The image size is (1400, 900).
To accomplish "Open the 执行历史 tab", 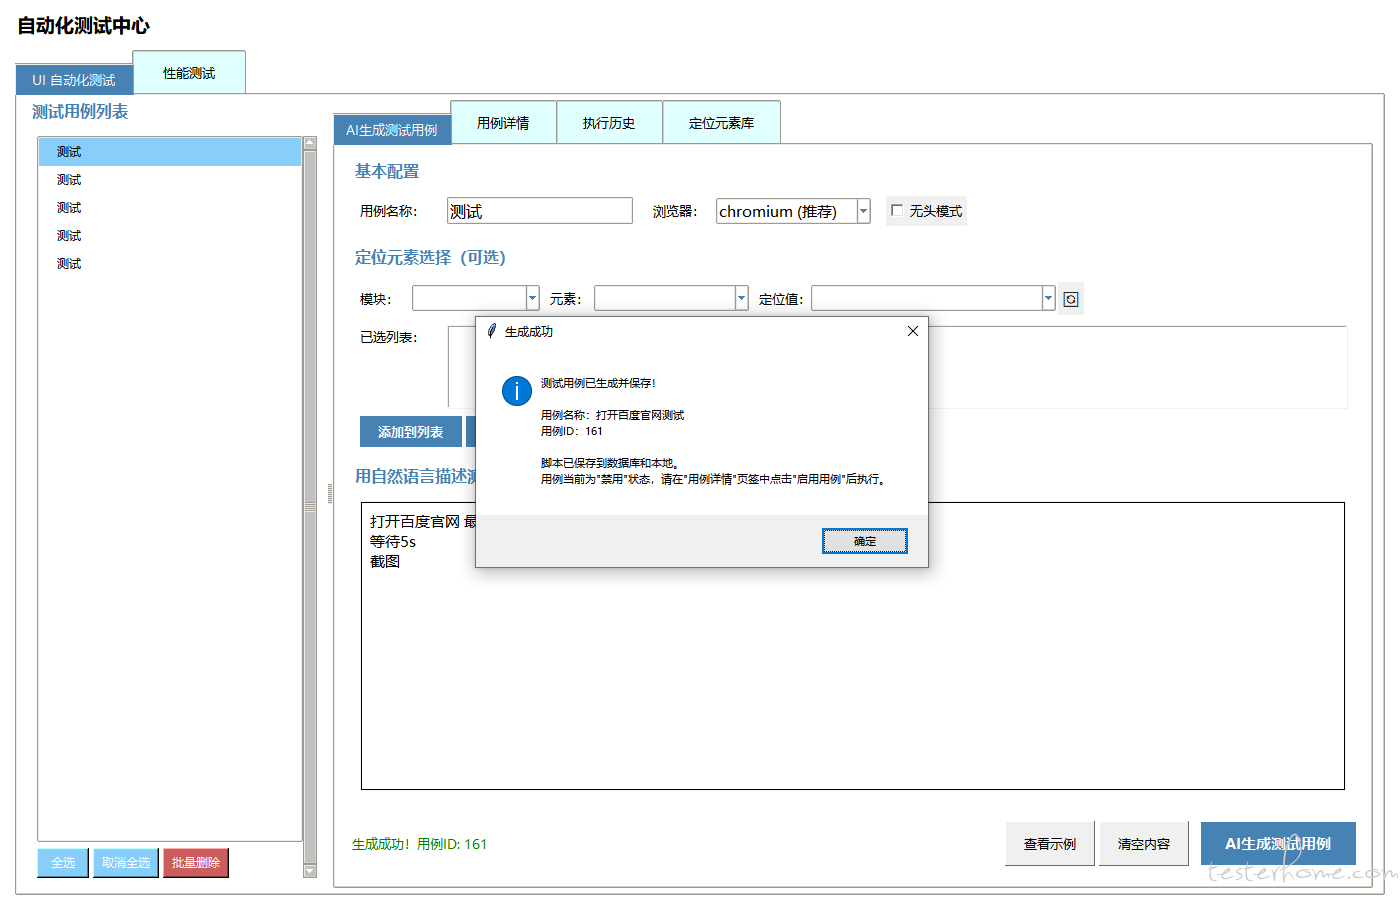I will point(609,123).
